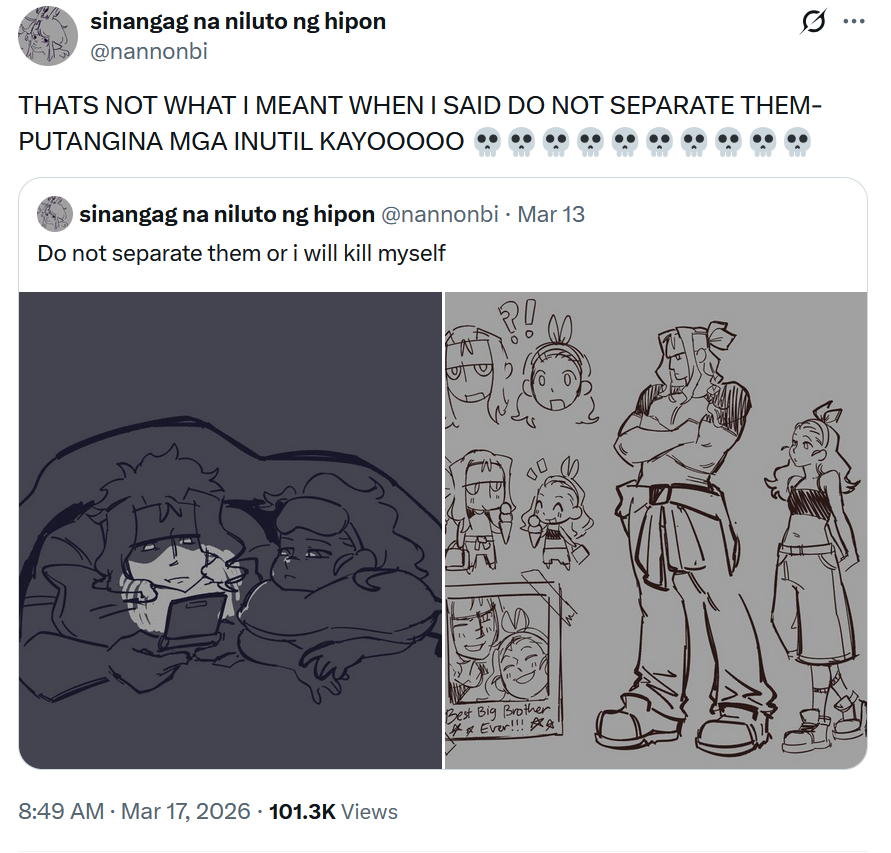
Task: Open the three-dot more options menu
Action: [853, 22]
